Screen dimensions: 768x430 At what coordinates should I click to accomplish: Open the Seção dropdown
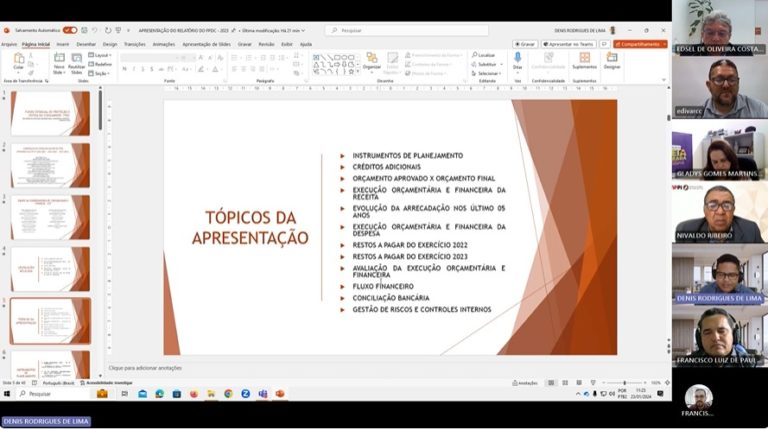click(x=101, y=73)
